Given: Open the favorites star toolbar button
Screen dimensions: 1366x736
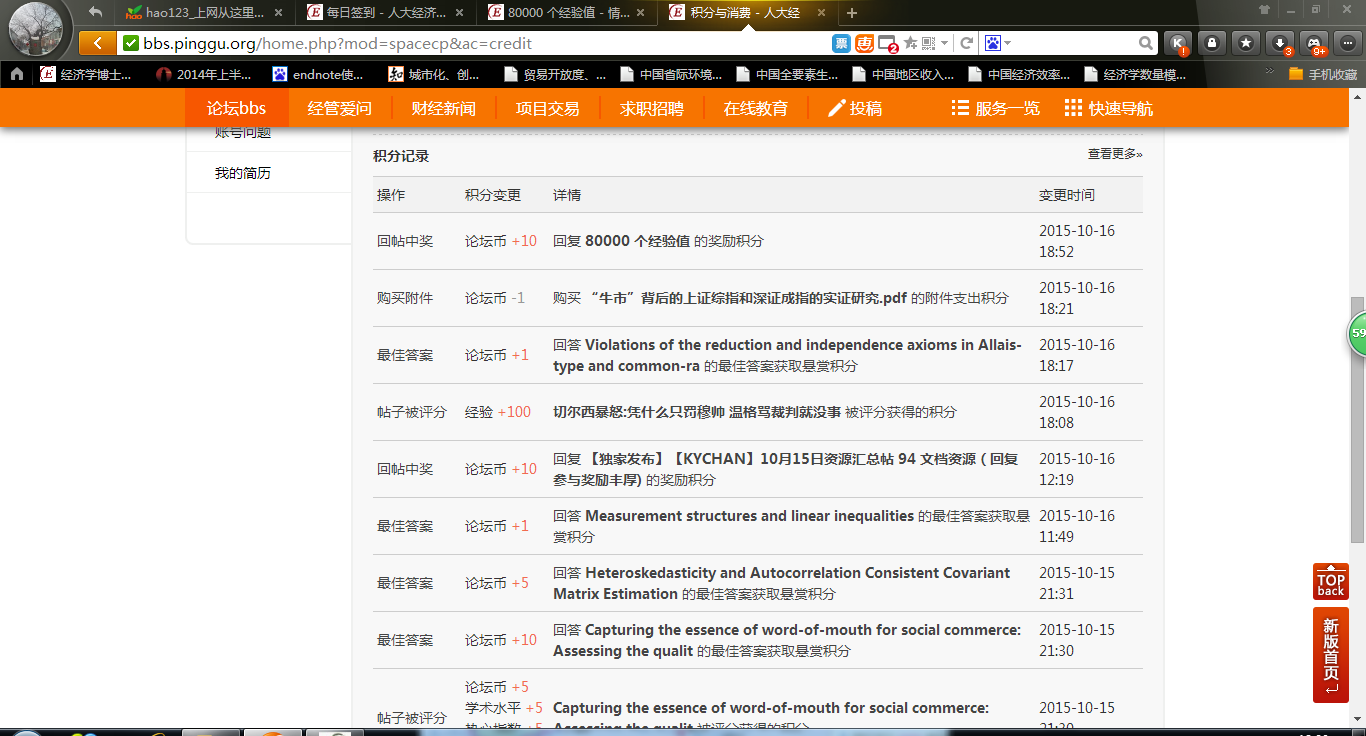Looking at the screenshot, I should coord(1246,43).
